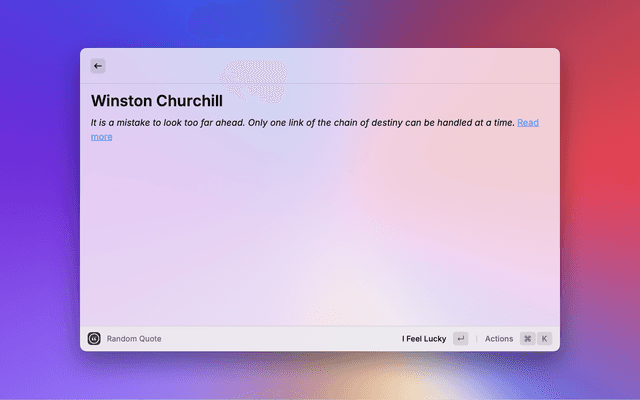Click the desktop wallpaper outside the window
This screenshot has width=640, height=400.
40,200
